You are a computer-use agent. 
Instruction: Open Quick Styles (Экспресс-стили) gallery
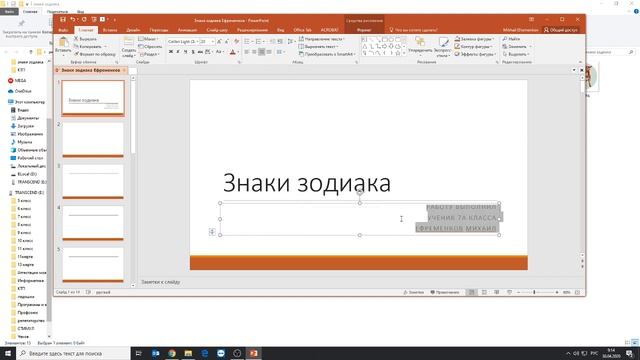443,46
